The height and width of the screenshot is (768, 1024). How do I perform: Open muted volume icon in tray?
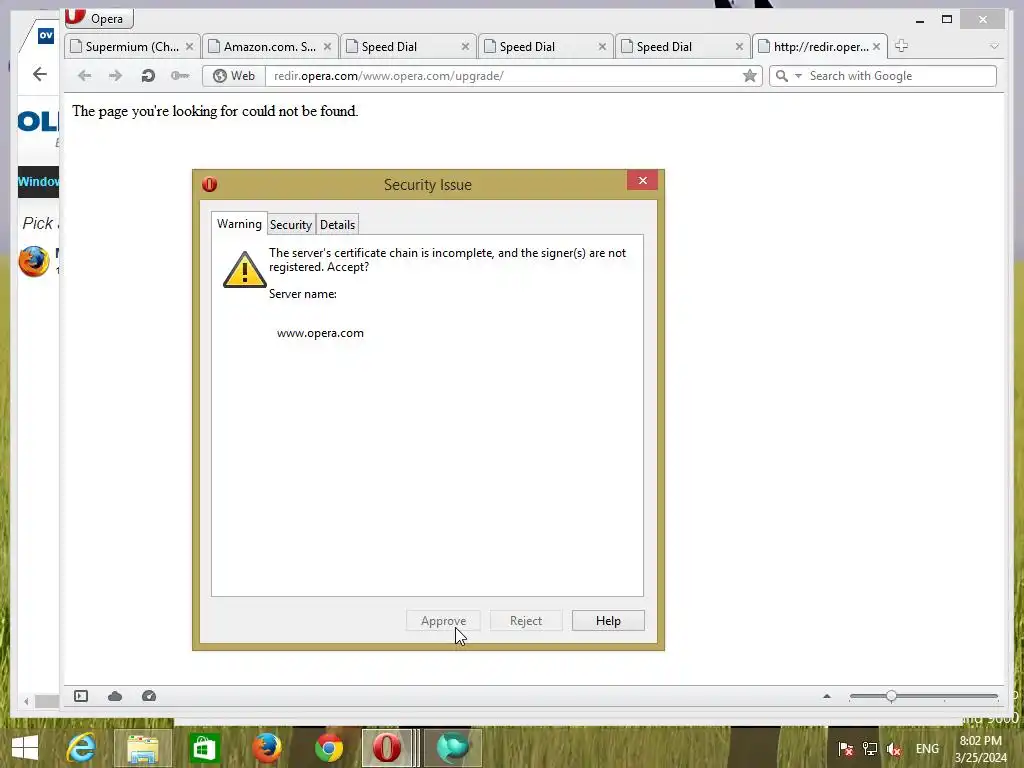click(894, 749)
